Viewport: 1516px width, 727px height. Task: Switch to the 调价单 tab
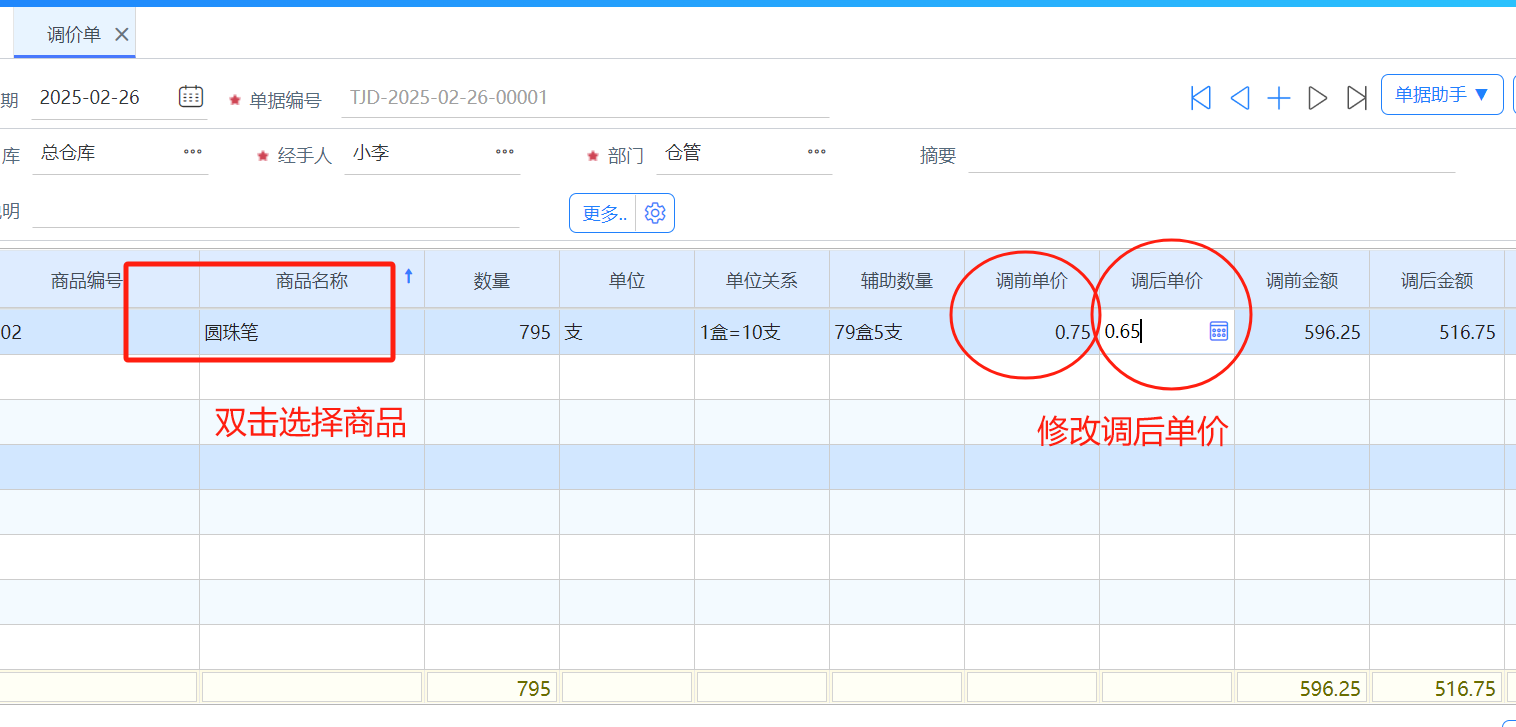point(73,35)
